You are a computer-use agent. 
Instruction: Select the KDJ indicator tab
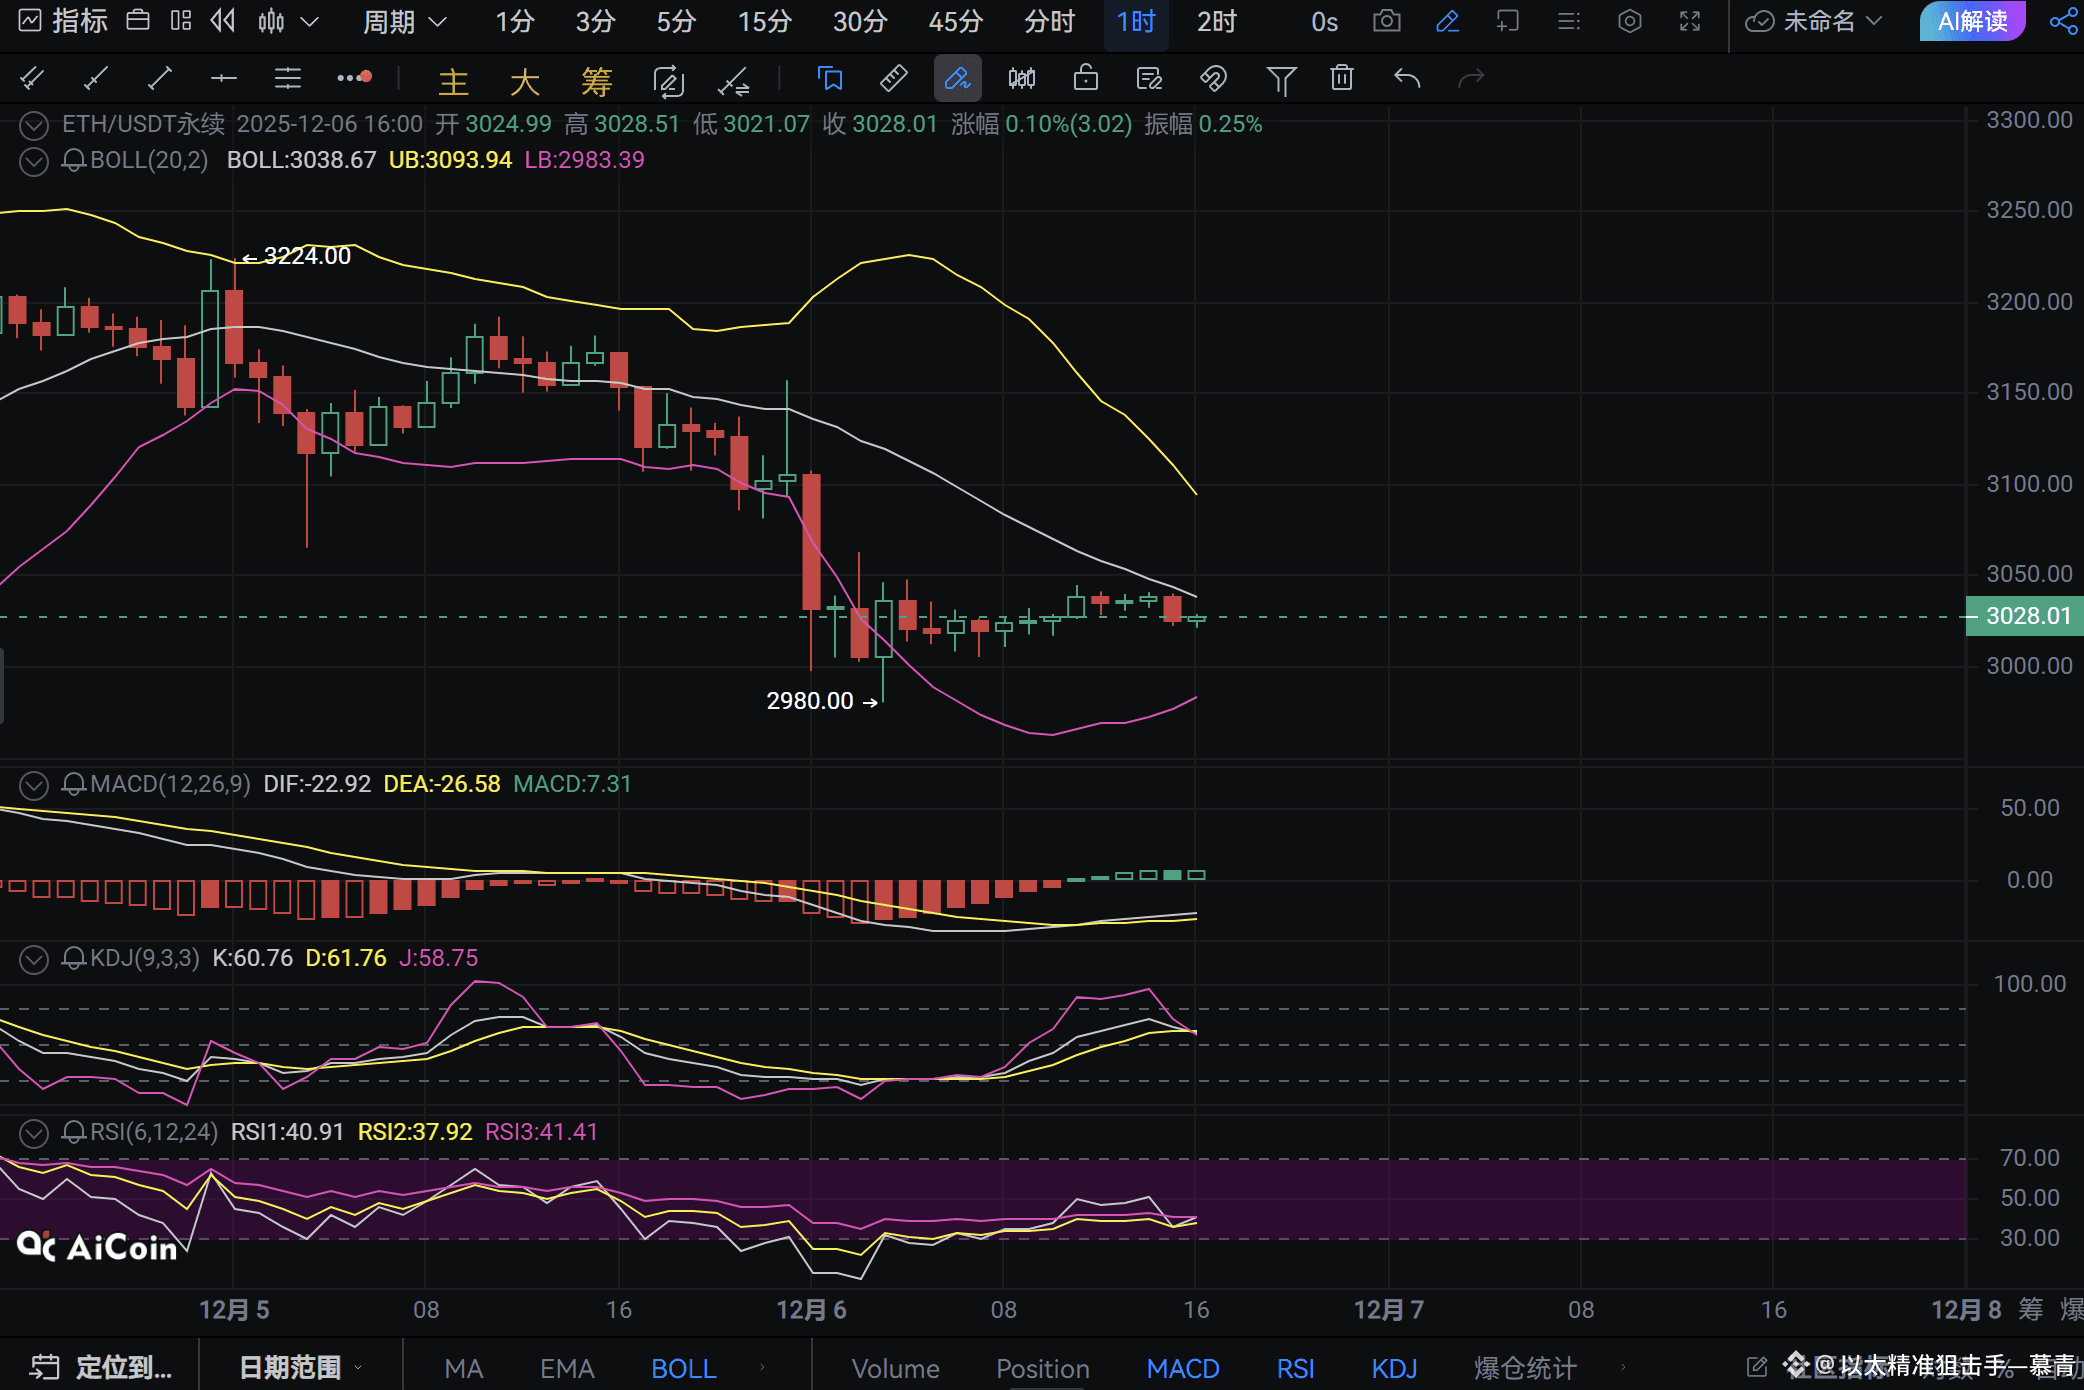[1394, 1368]
